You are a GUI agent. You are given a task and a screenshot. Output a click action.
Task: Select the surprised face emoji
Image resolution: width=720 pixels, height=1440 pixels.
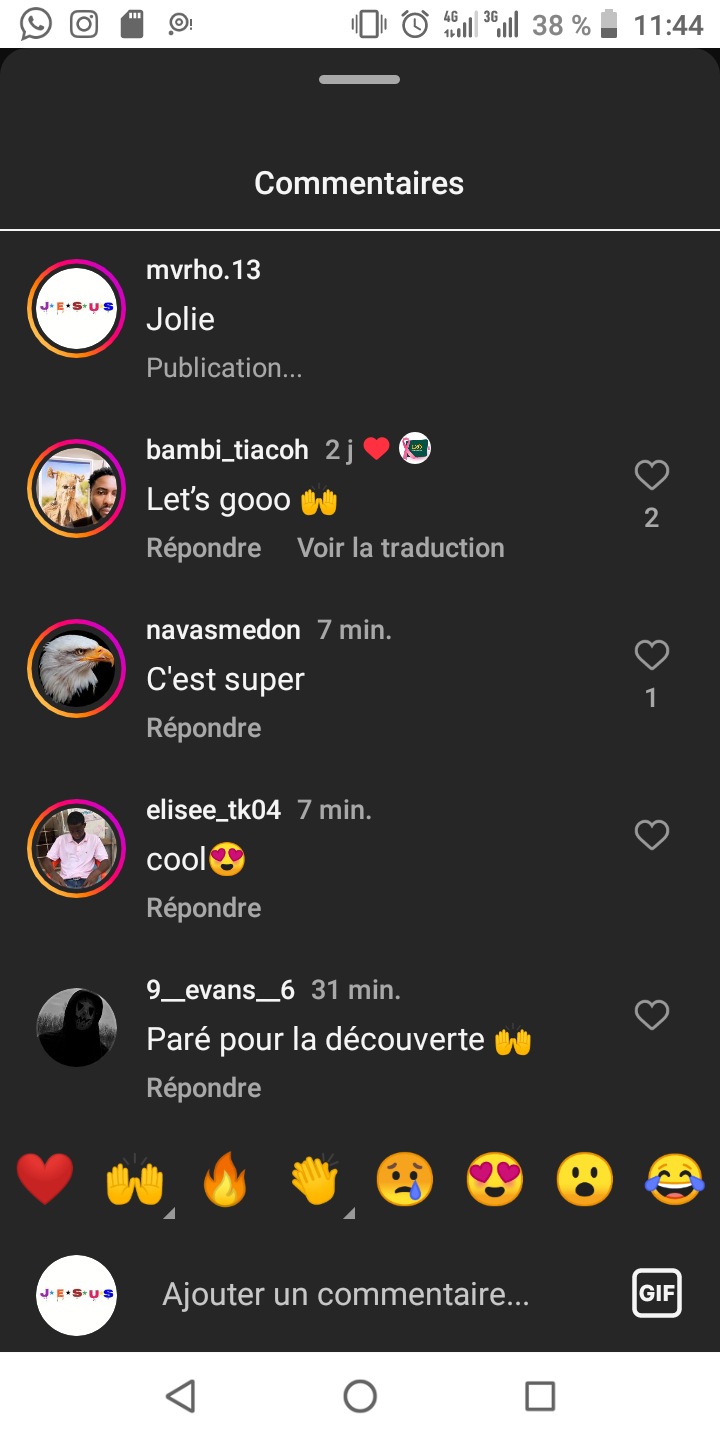[585, 1179]
